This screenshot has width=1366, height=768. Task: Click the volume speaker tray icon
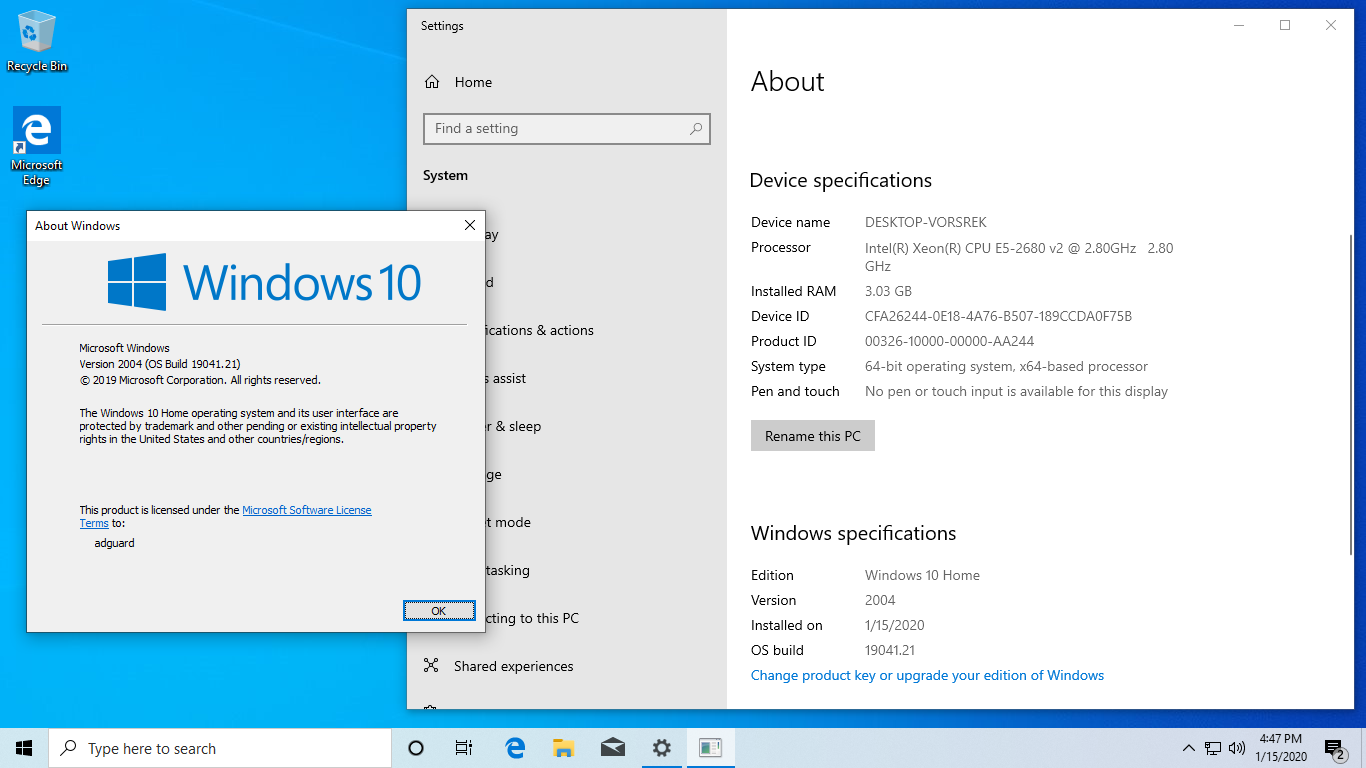1237,748
